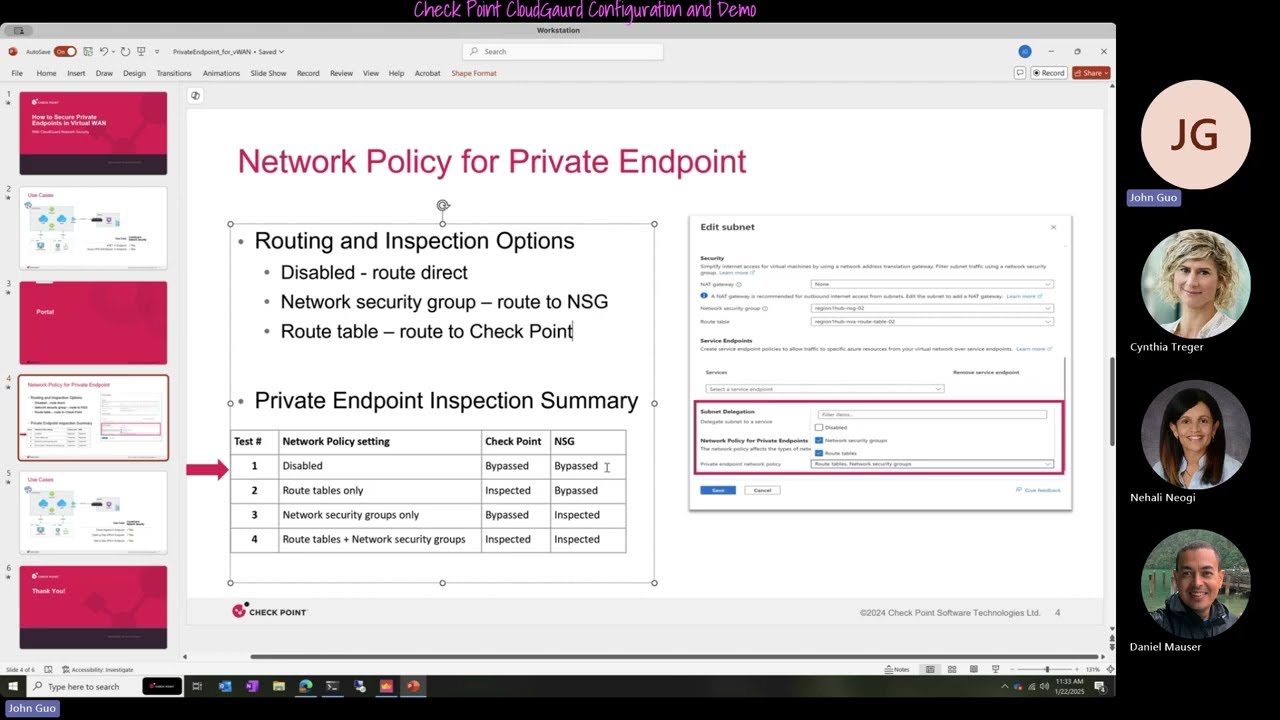
Task: Open the Transitions tab
Action: click(174, 73)
